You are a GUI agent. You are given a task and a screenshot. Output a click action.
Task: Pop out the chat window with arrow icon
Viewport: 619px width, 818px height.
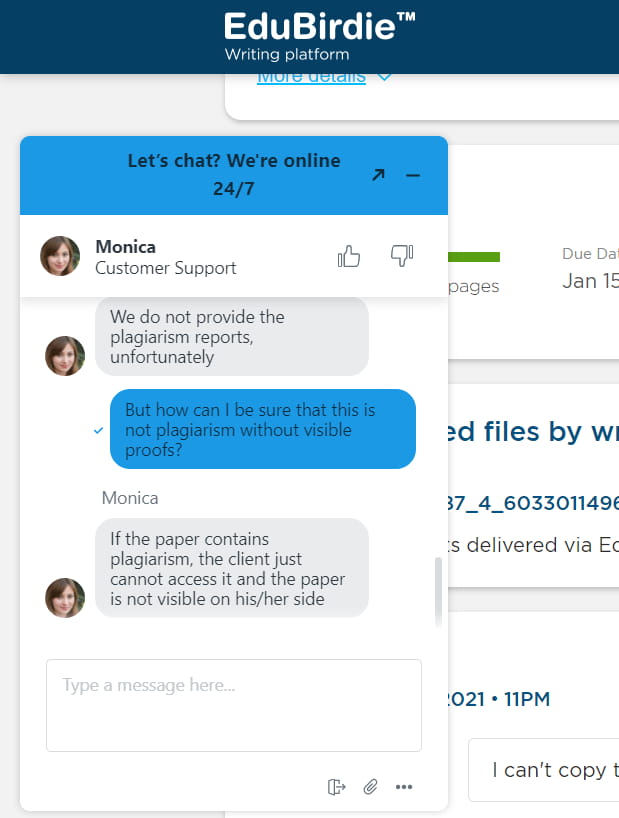[379, 175]
